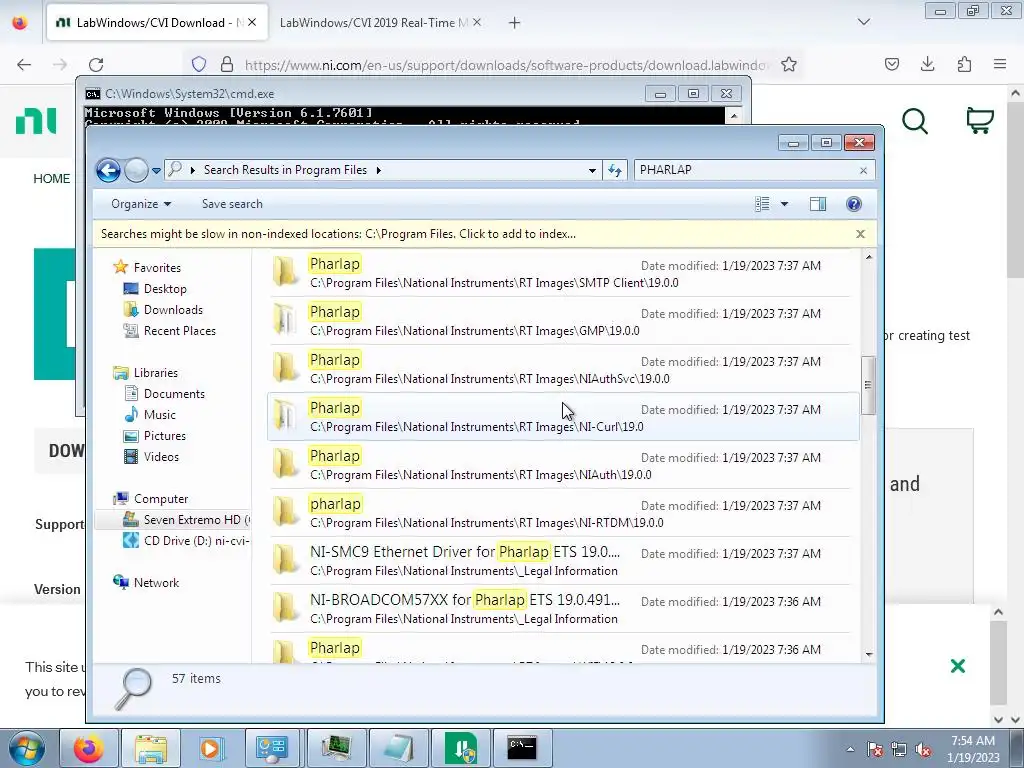Open Favorites in navigation pane
Screen dimensions: 1024x768
click(x=157, y=268)
